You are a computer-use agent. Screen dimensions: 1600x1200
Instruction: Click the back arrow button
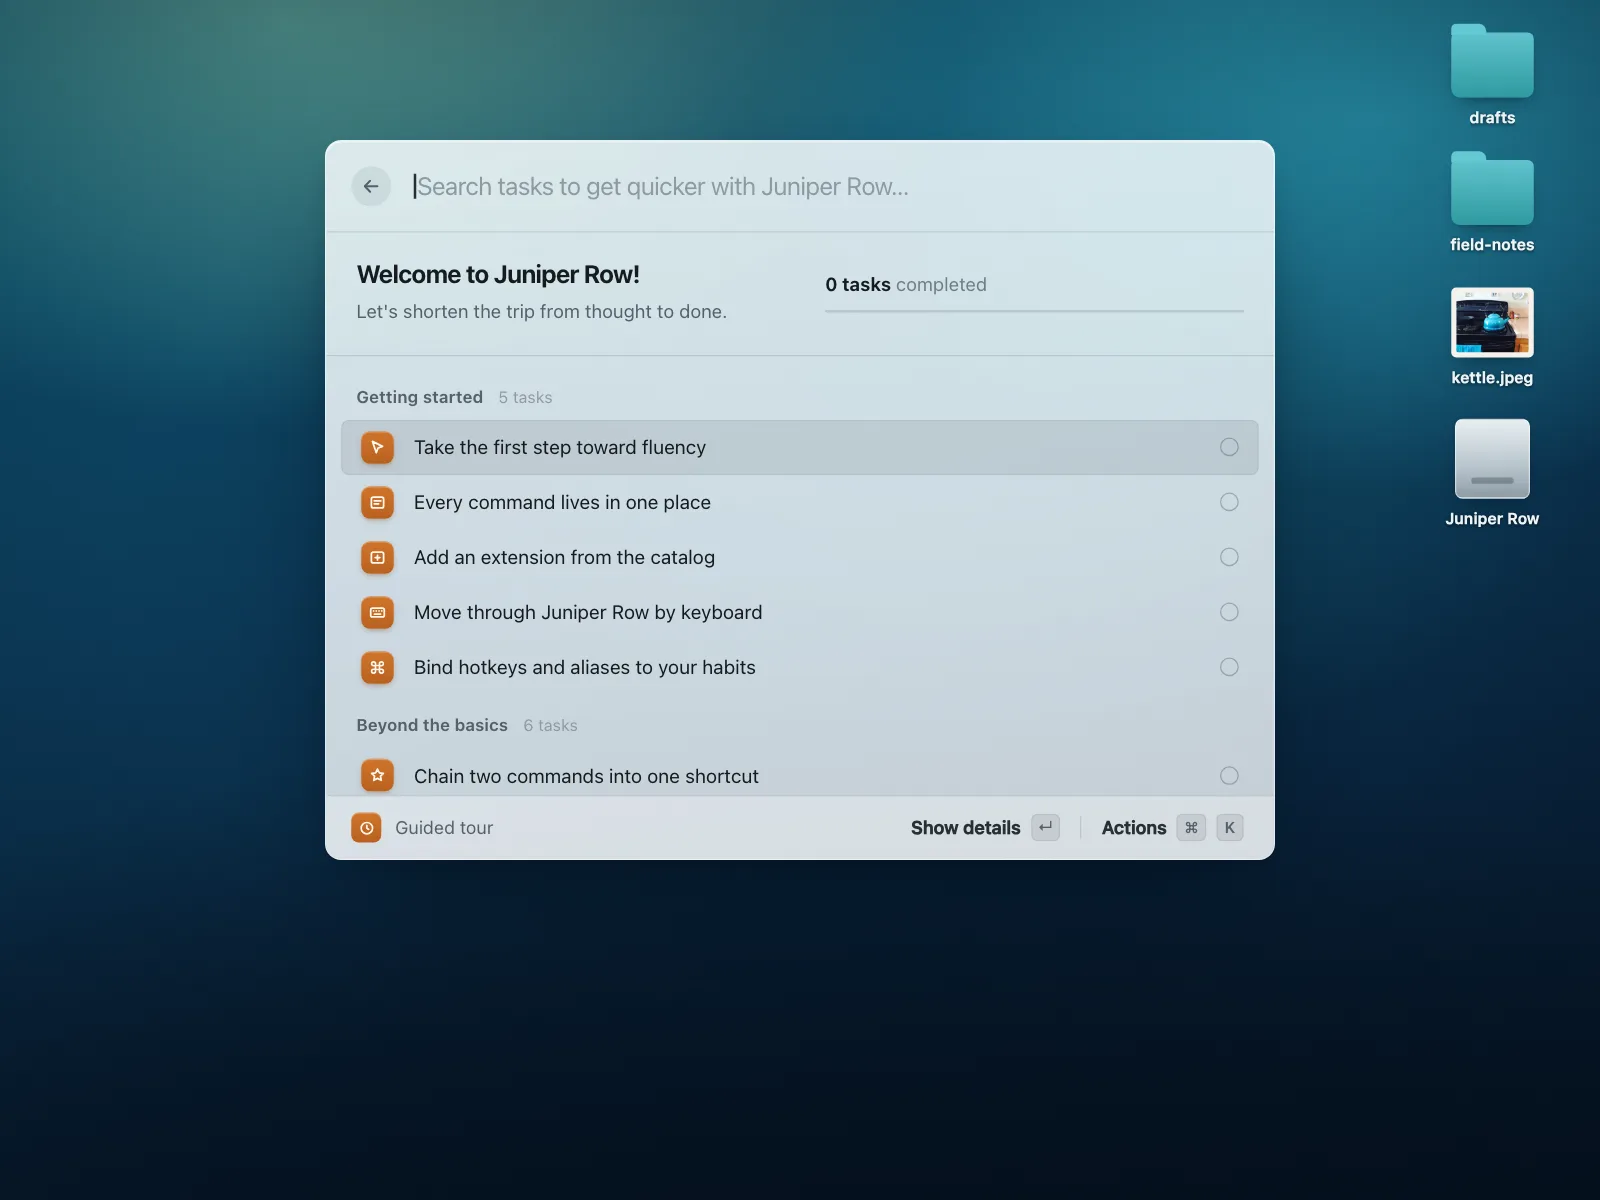coord(371,187)
